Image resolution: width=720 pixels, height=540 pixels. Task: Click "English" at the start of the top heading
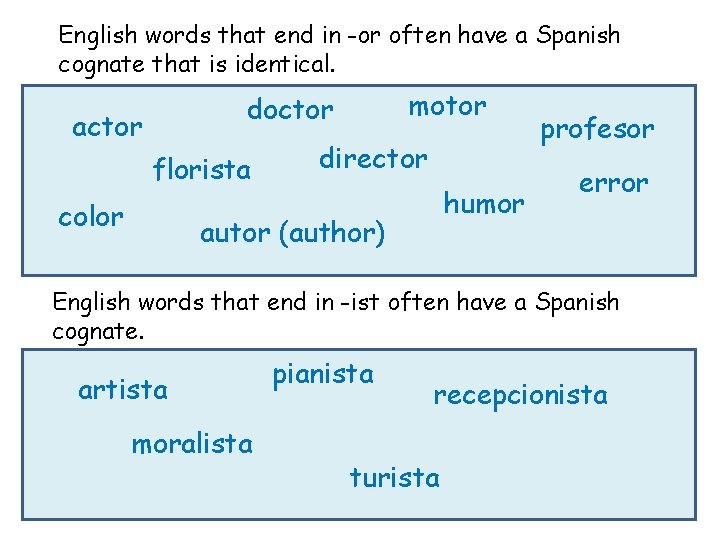tap(98, 36)
